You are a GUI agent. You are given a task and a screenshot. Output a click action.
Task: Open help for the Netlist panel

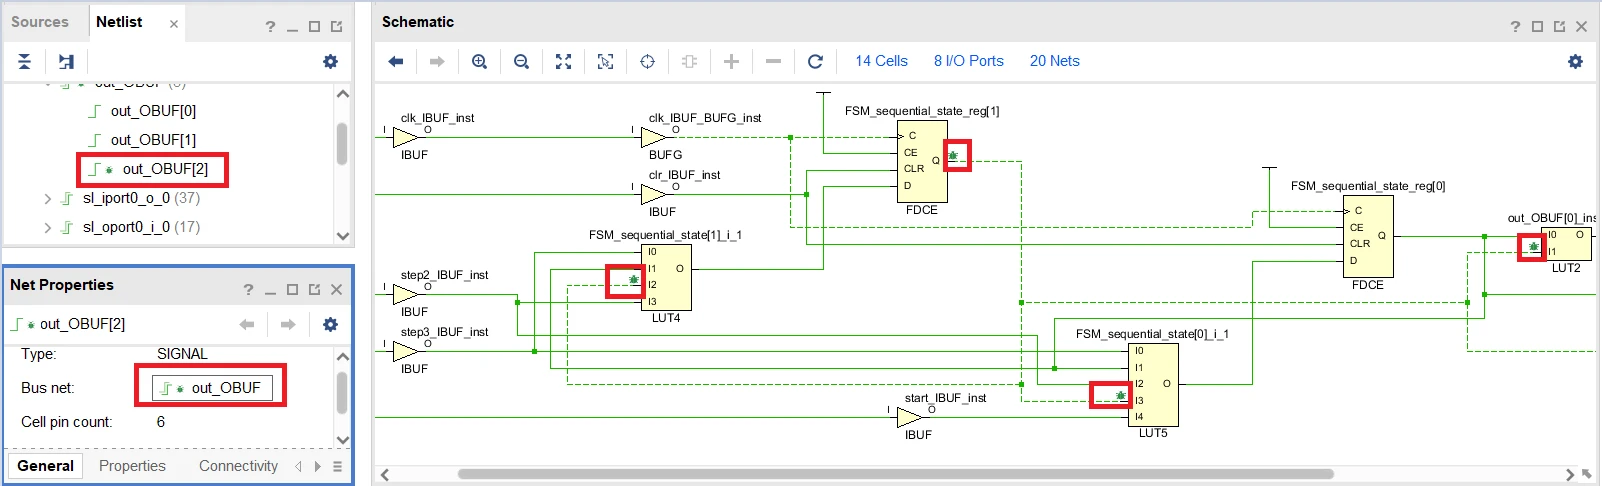pos(270,27)
